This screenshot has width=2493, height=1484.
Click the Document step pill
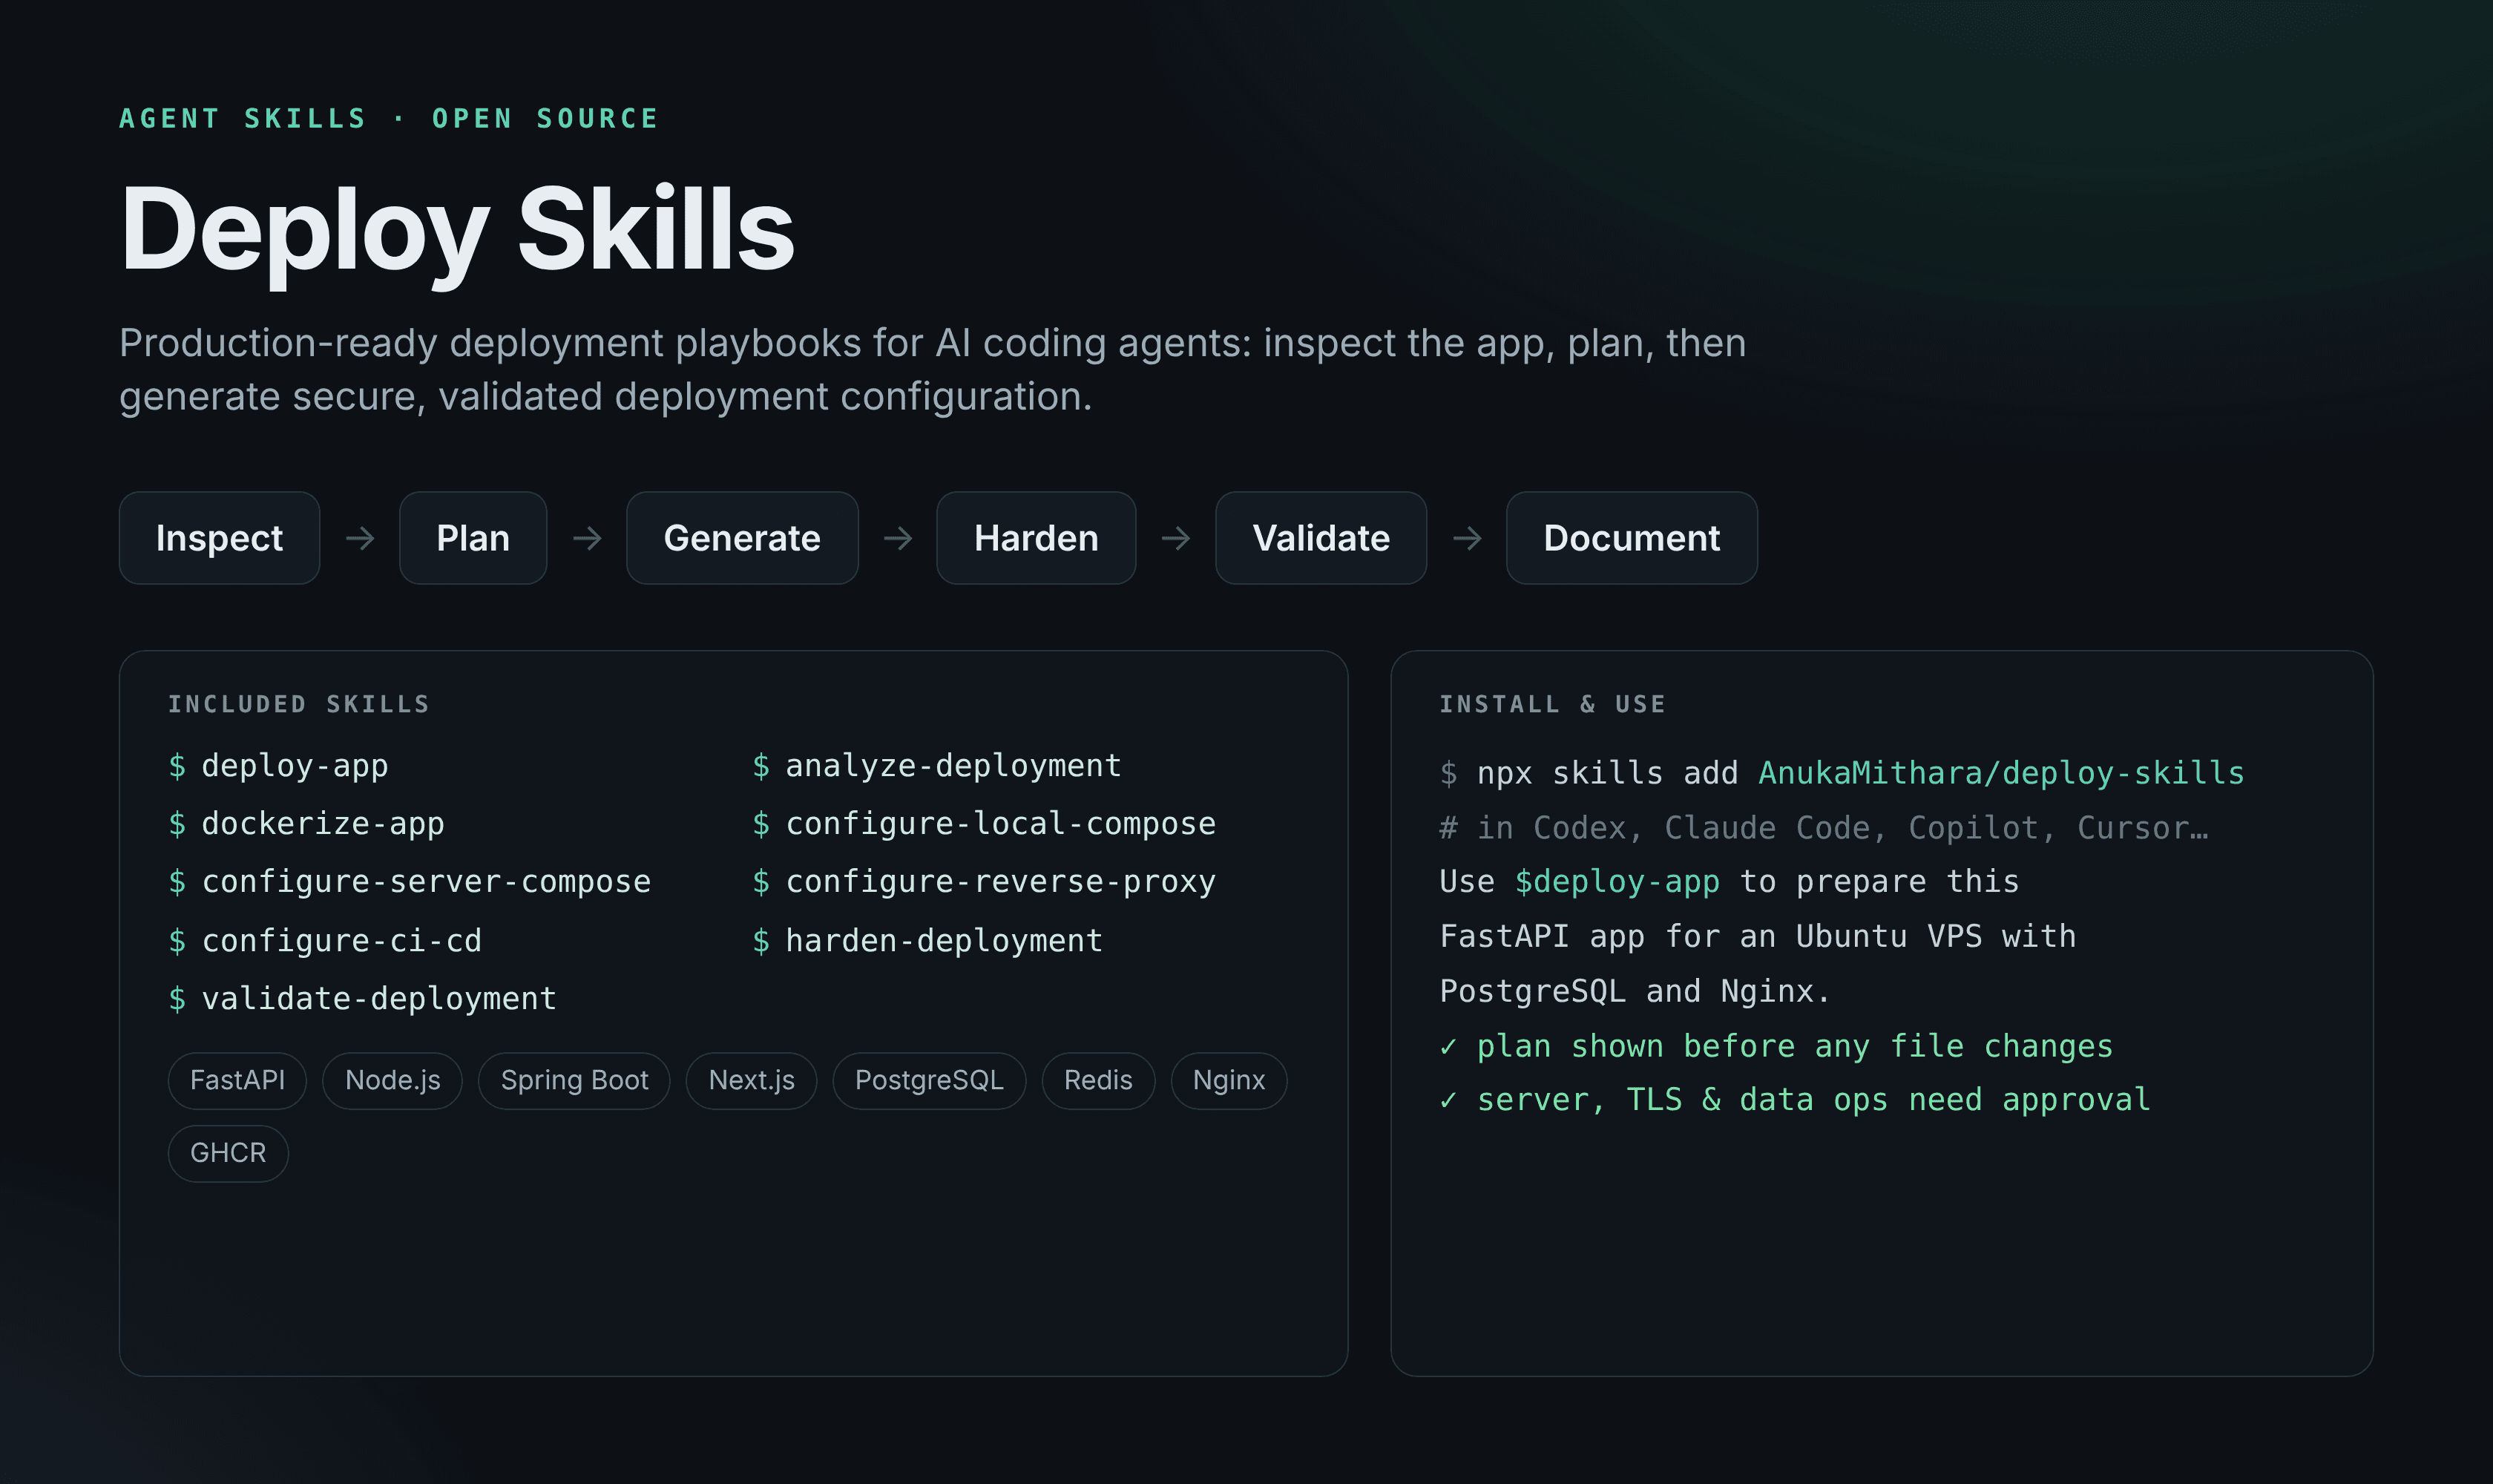(x=1631, y=538)
